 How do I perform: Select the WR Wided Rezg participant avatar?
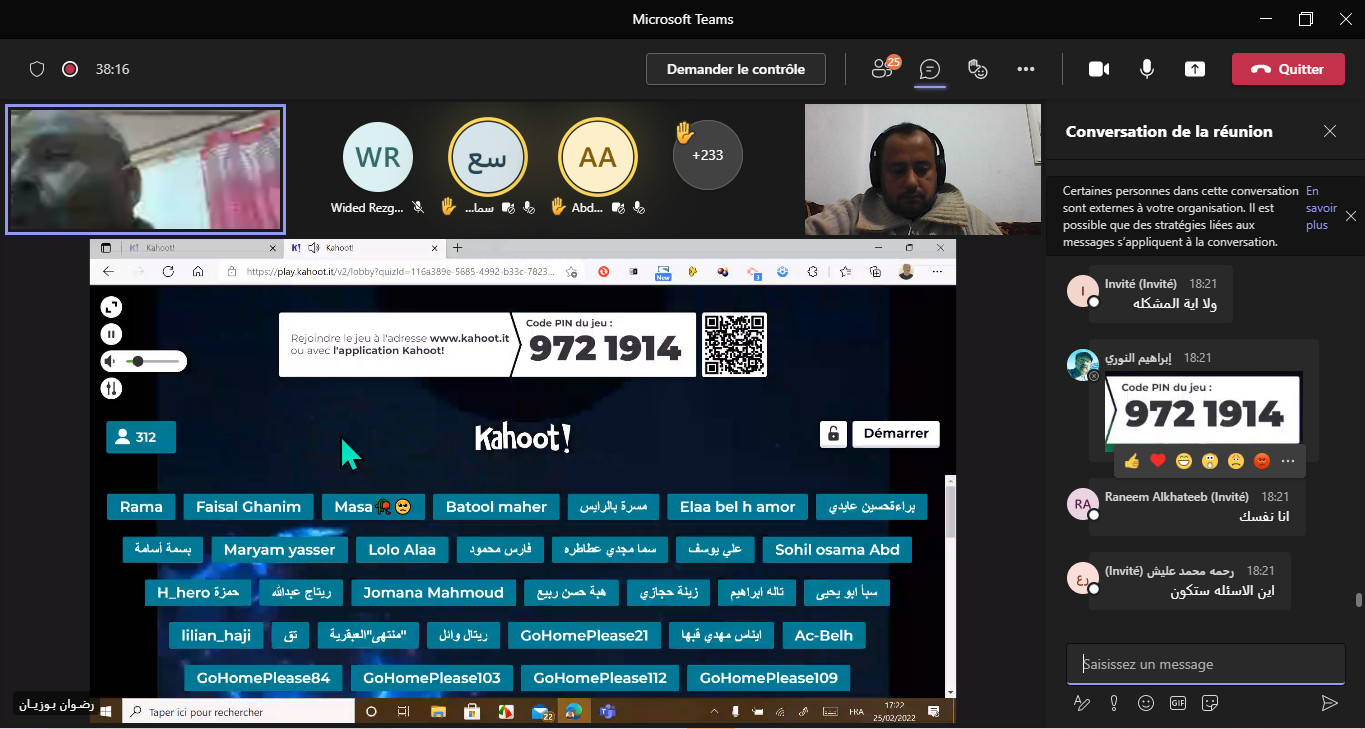point(378,158)
